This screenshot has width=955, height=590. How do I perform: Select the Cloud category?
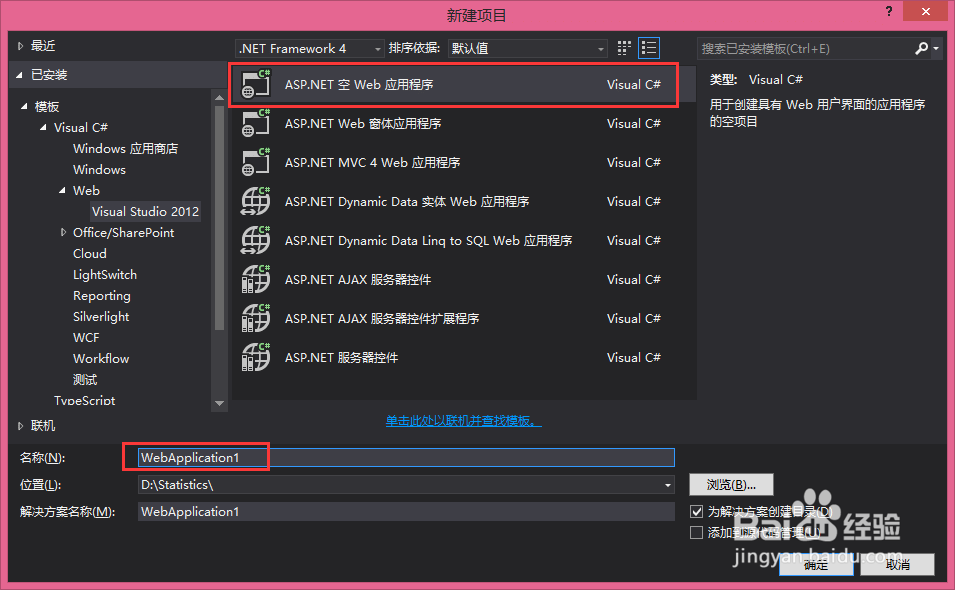(90, 253)
